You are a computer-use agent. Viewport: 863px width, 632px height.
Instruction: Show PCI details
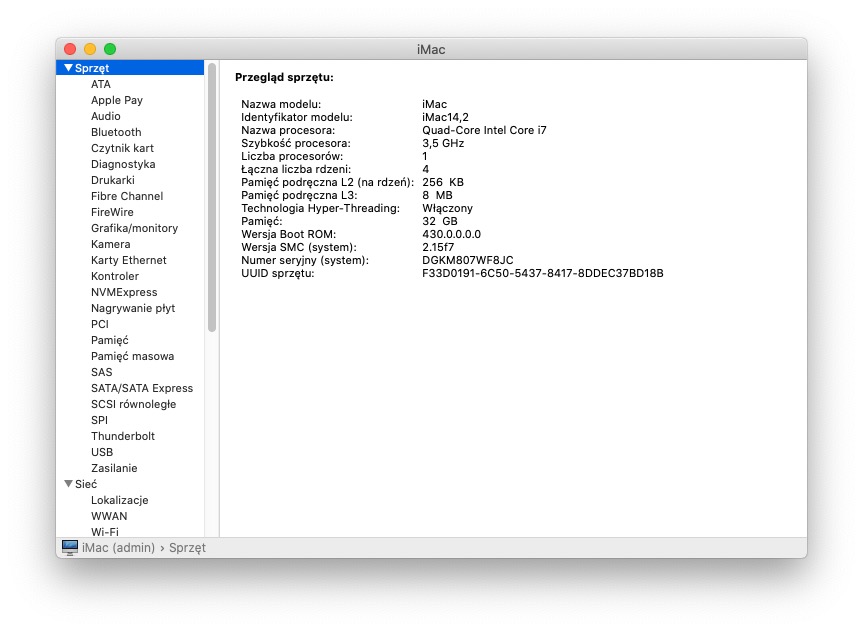coord(100,324)
